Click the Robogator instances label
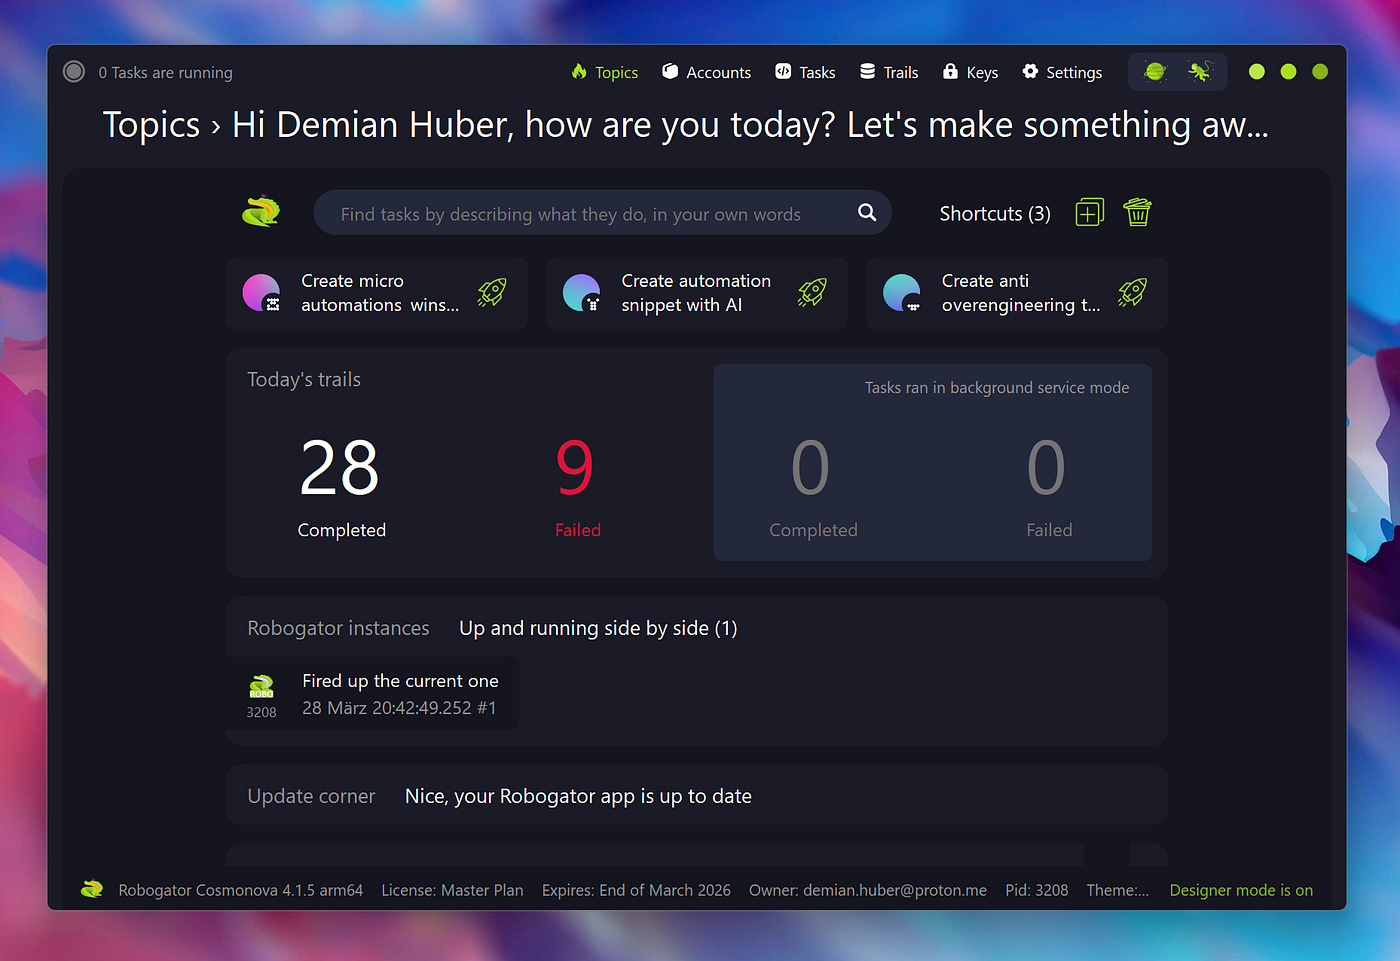The width and height of the screenshot is (1400, 961). coord(338,628)
